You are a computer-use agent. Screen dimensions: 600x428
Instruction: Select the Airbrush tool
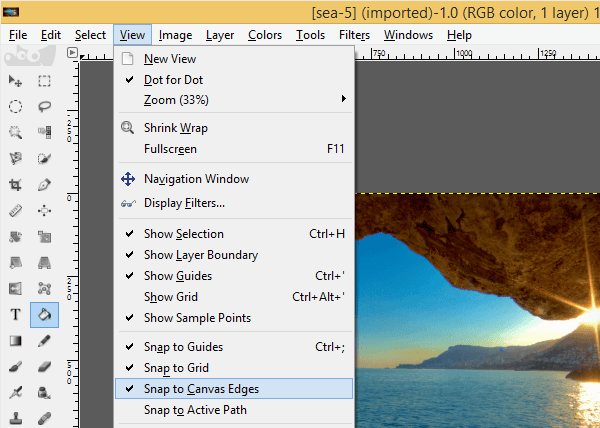(x=15, y=393)
